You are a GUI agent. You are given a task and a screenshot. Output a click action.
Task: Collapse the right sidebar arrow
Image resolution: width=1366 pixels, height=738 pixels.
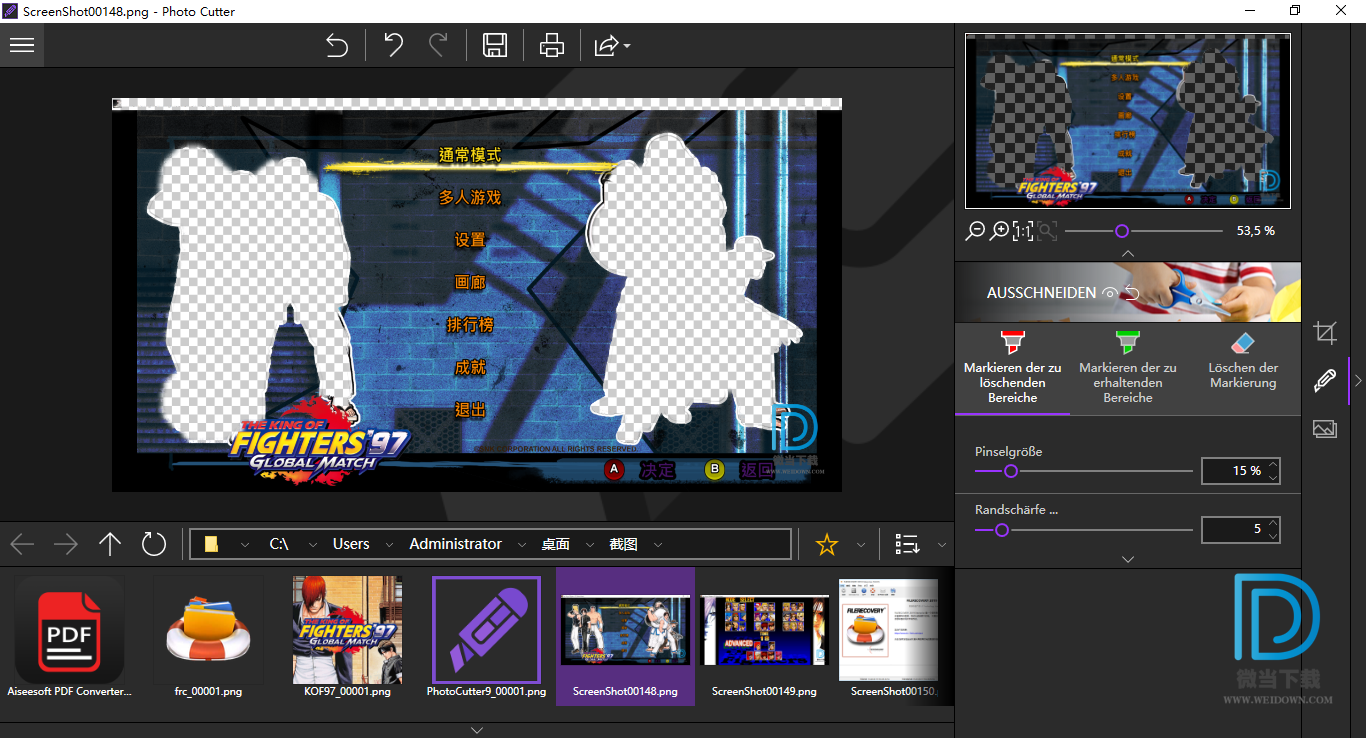[1357, 380]
